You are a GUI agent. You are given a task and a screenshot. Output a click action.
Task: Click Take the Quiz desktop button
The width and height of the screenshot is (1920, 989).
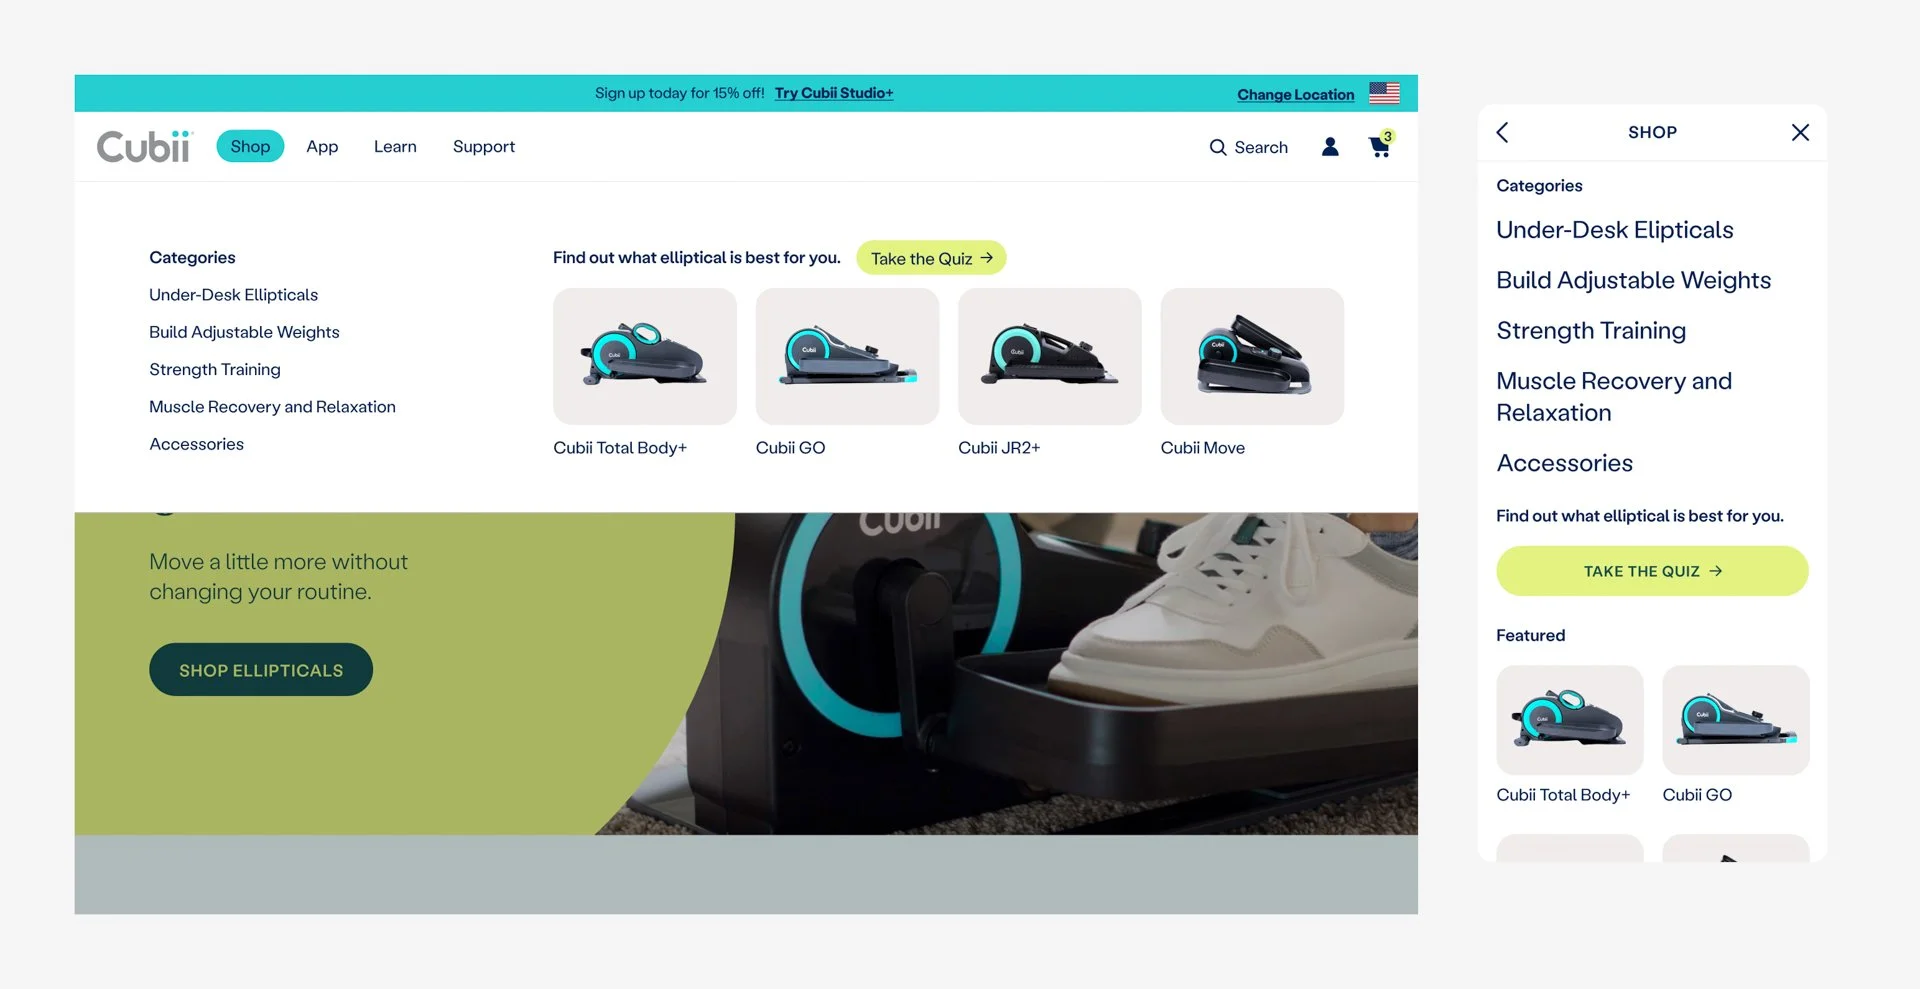[x=931, y=258]
